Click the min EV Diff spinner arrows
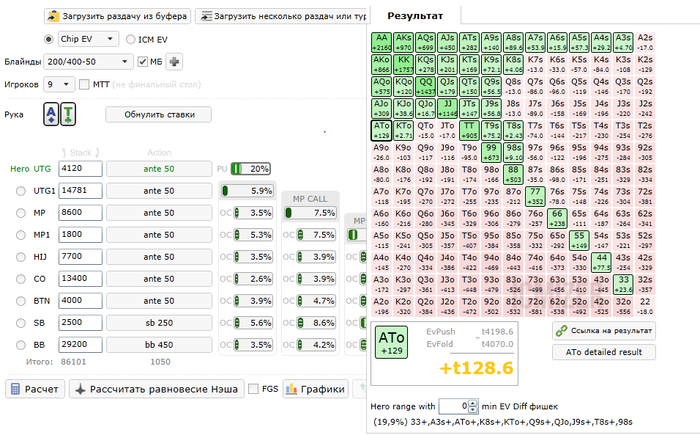 point(474,406)
